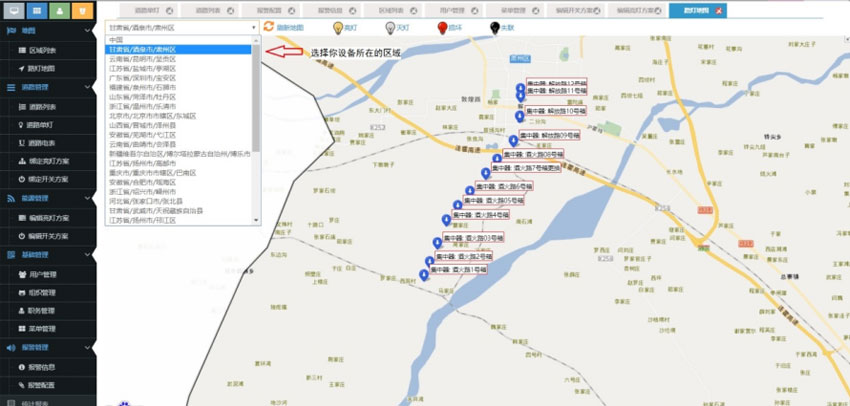Click the white 灭灯 lightbulb icon
Image resolution: width=850 pixels, height=406 pixels.
click(x=390, y=25)
